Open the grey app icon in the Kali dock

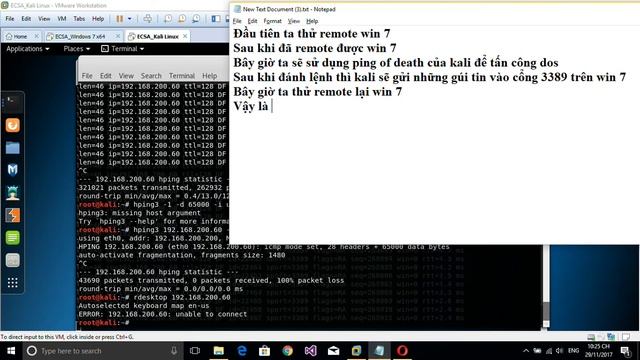tap(12, 260)
